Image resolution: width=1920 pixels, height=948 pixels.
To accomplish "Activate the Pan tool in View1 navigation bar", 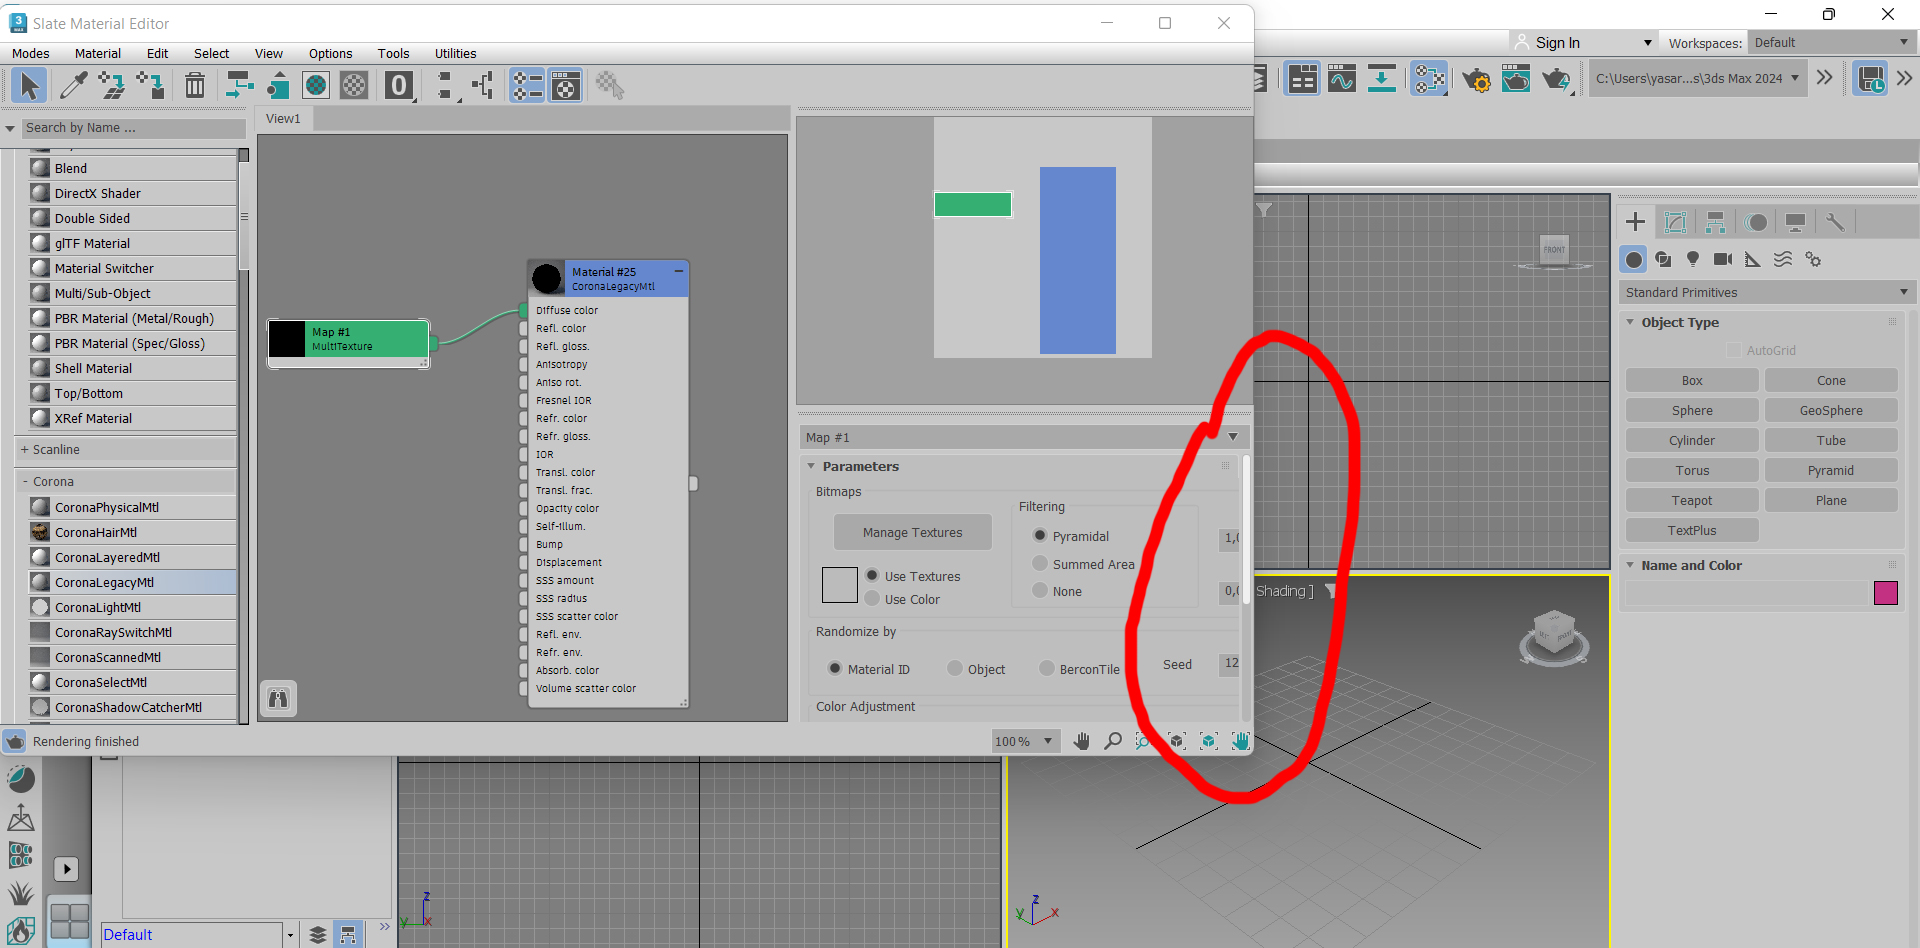I will tap(1081, 741).
